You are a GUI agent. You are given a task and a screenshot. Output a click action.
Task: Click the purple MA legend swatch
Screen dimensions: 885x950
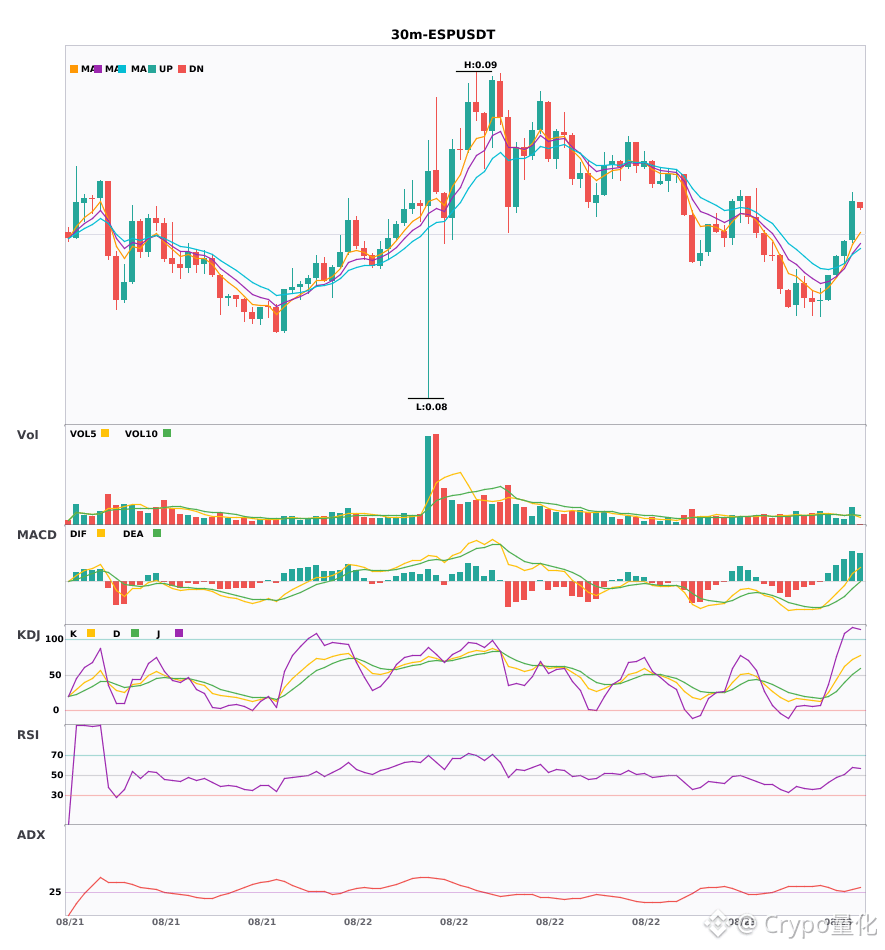(x=98, y=69)
